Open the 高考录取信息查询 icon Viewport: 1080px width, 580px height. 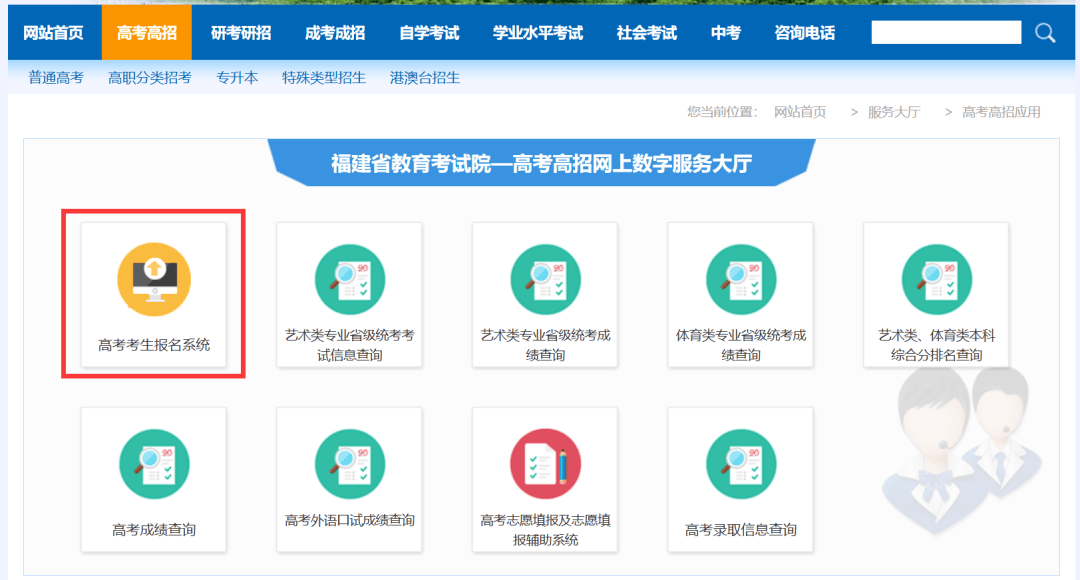741,464
